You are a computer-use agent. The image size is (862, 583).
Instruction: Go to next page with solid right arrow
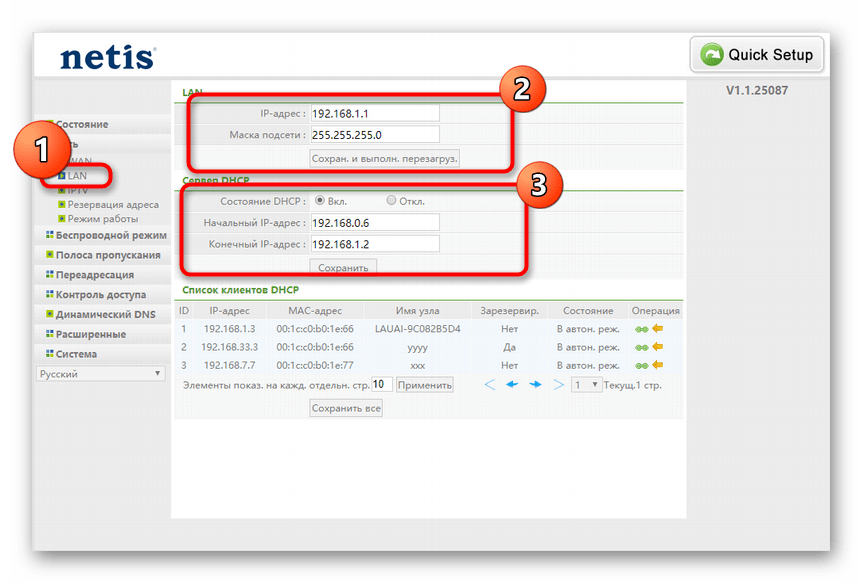[x=535, y=384]
